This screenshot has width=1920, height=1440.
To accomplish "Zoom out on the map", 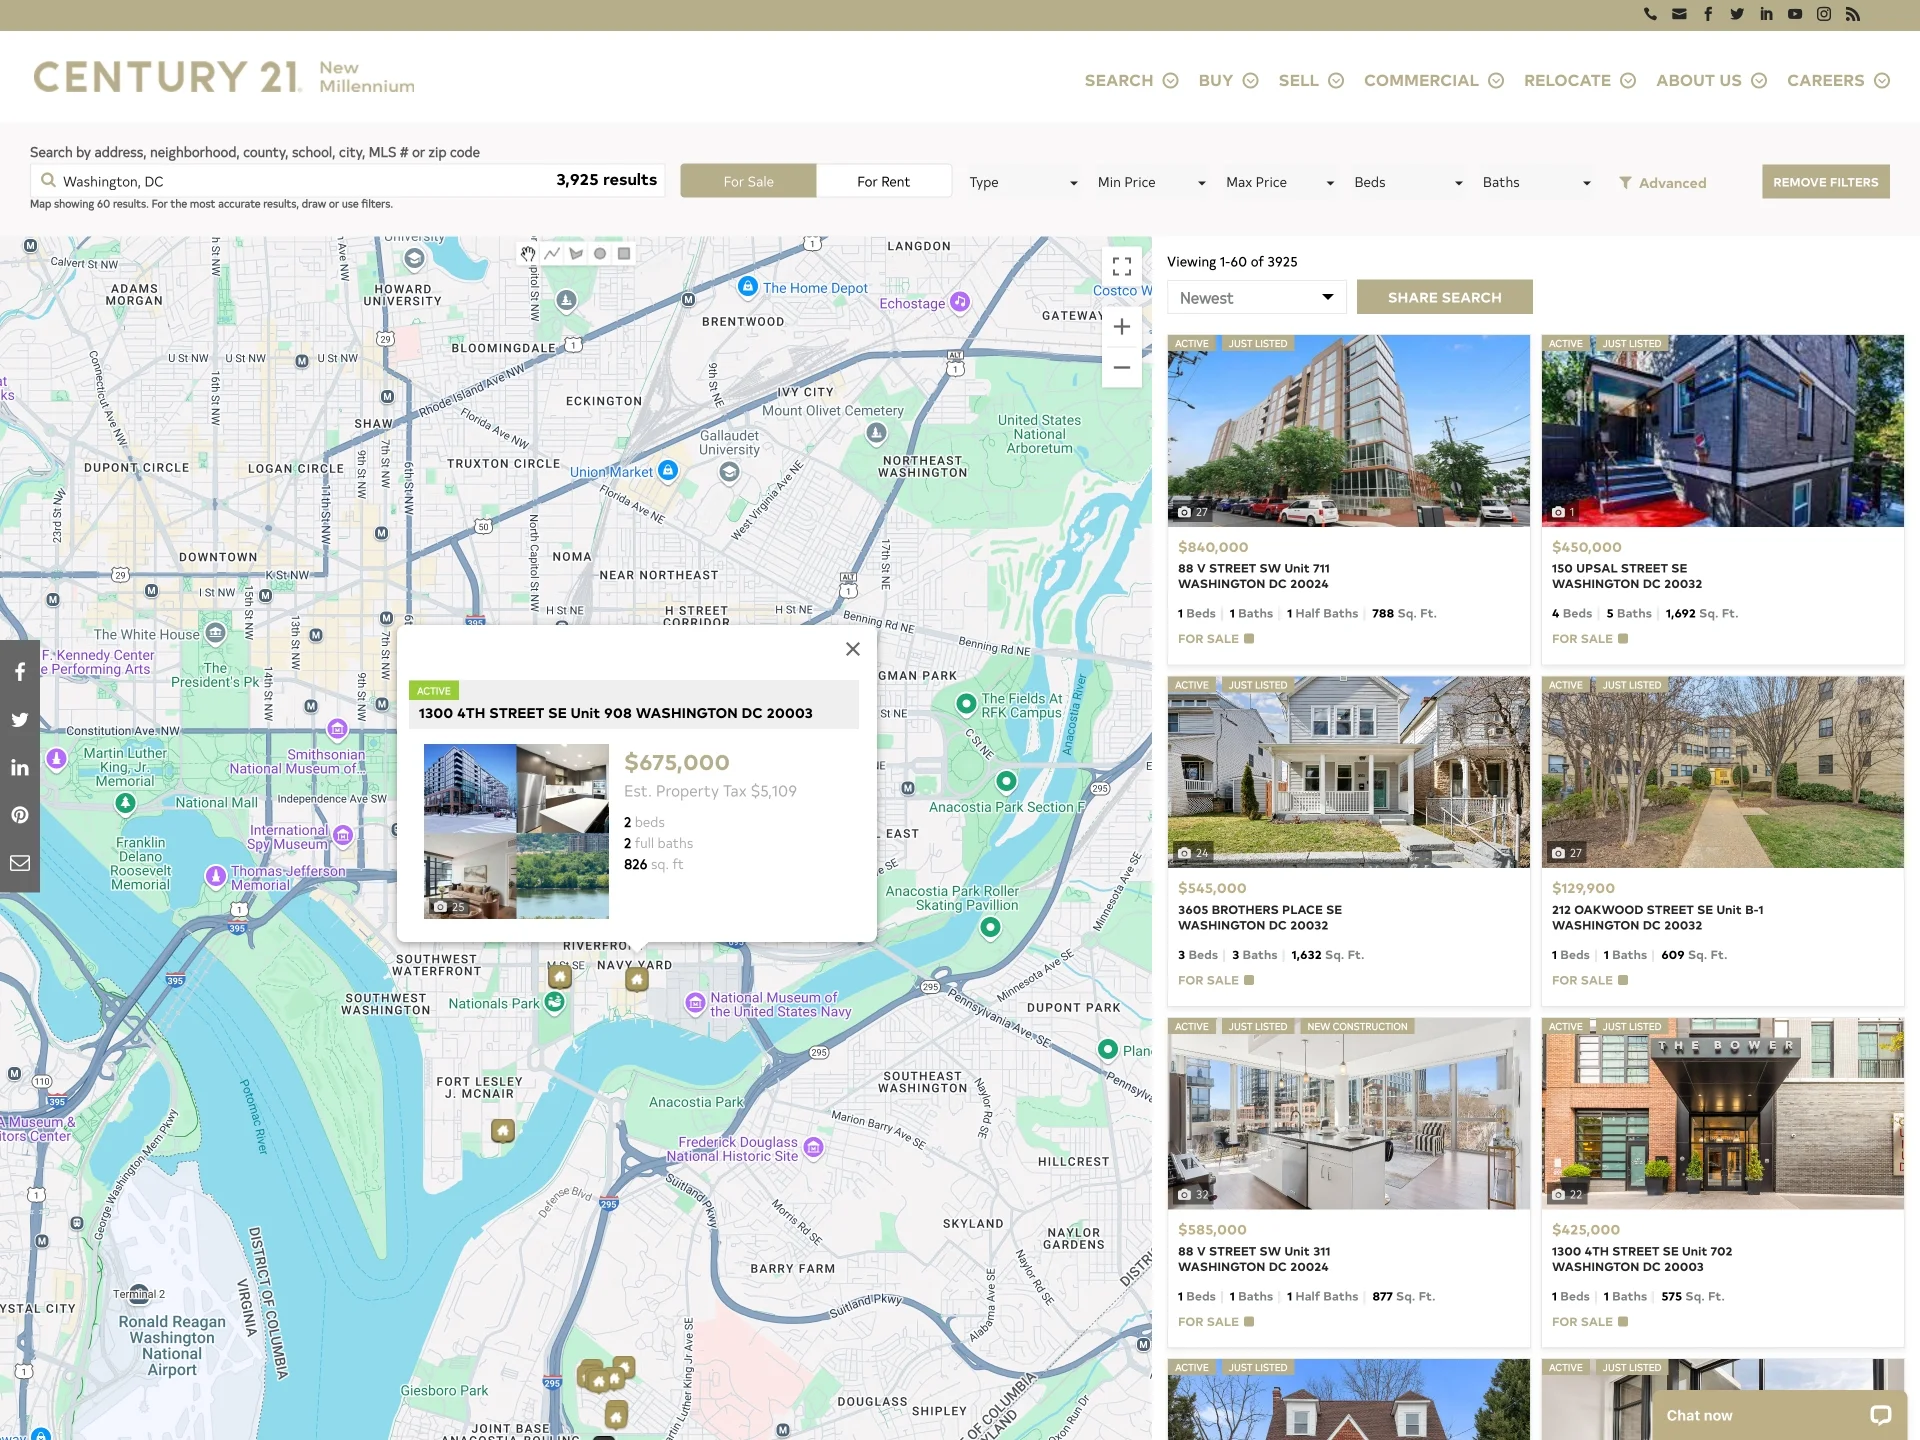I will [x=1122, y=367].
